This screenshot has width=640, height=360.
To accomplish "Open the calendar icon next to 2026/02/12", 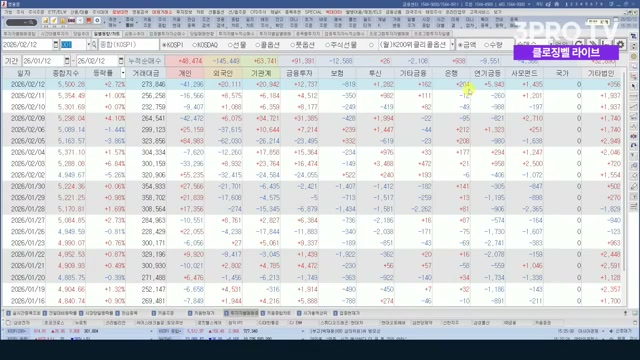I will click(x=56, y=44).
